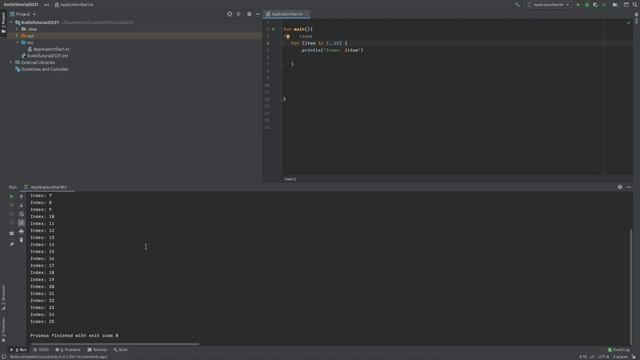Toggle soft-wrap in Run console
This screenshot has width=640, height=360.
pyautogui.click(x=21, y=214)
